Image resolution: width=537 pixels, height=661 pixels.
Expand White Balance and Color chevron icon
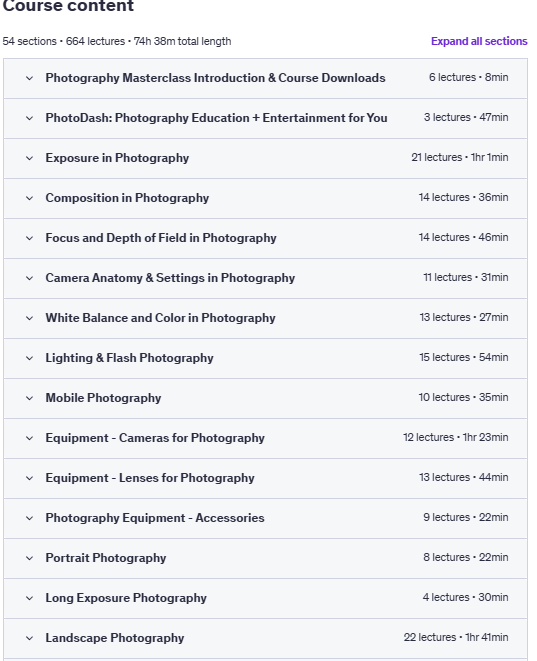30,318
